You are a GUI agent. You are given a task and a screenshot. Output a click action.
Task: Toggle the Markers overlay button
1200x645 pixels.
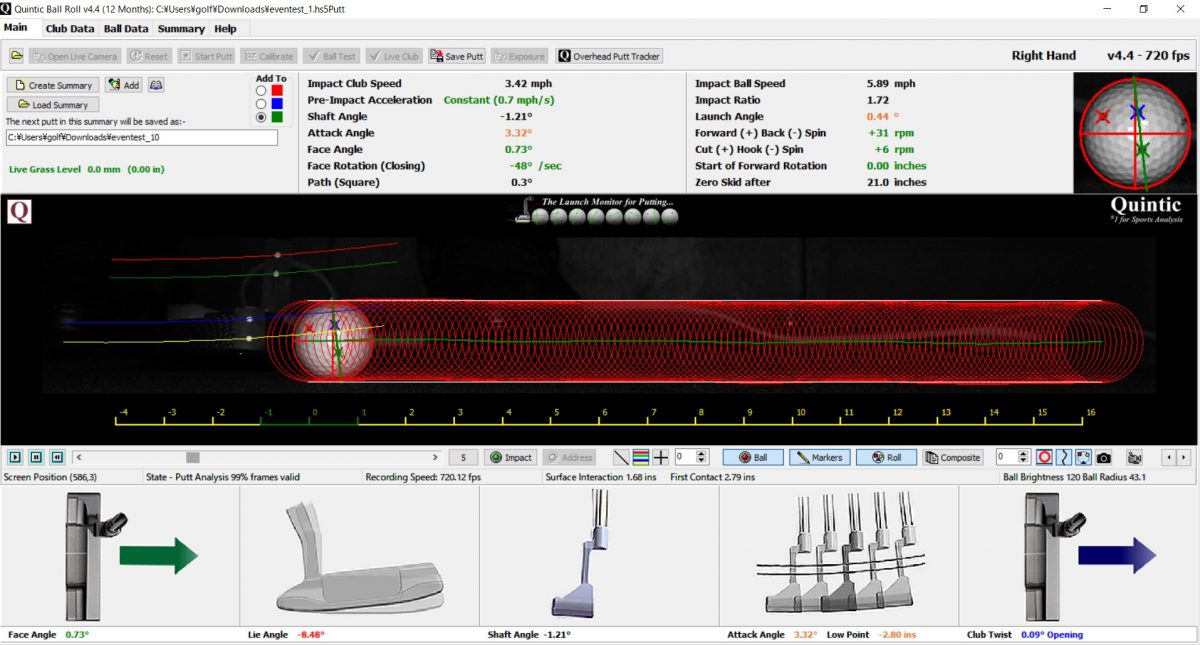pos(819,457)
